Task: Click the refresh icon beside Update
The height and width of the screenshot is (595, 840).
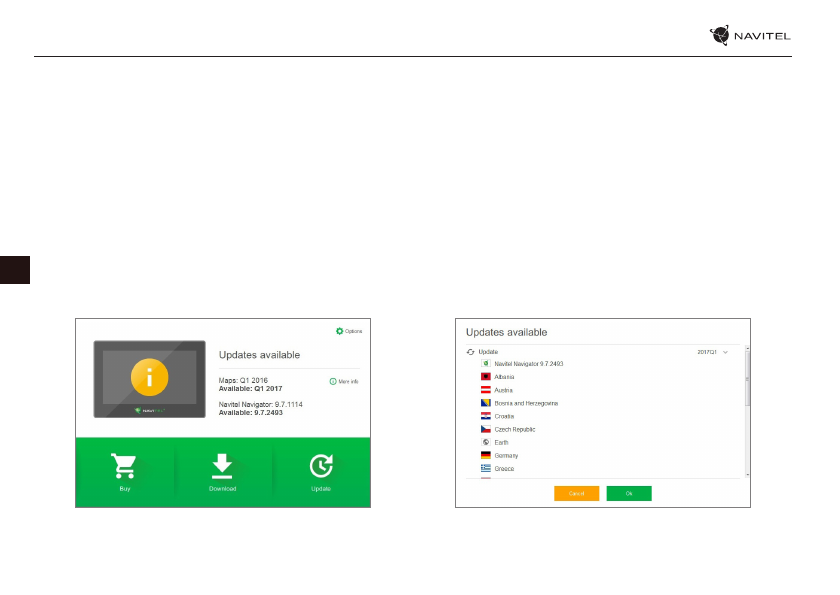Action: pyautogui.click(x=471, y=352)
